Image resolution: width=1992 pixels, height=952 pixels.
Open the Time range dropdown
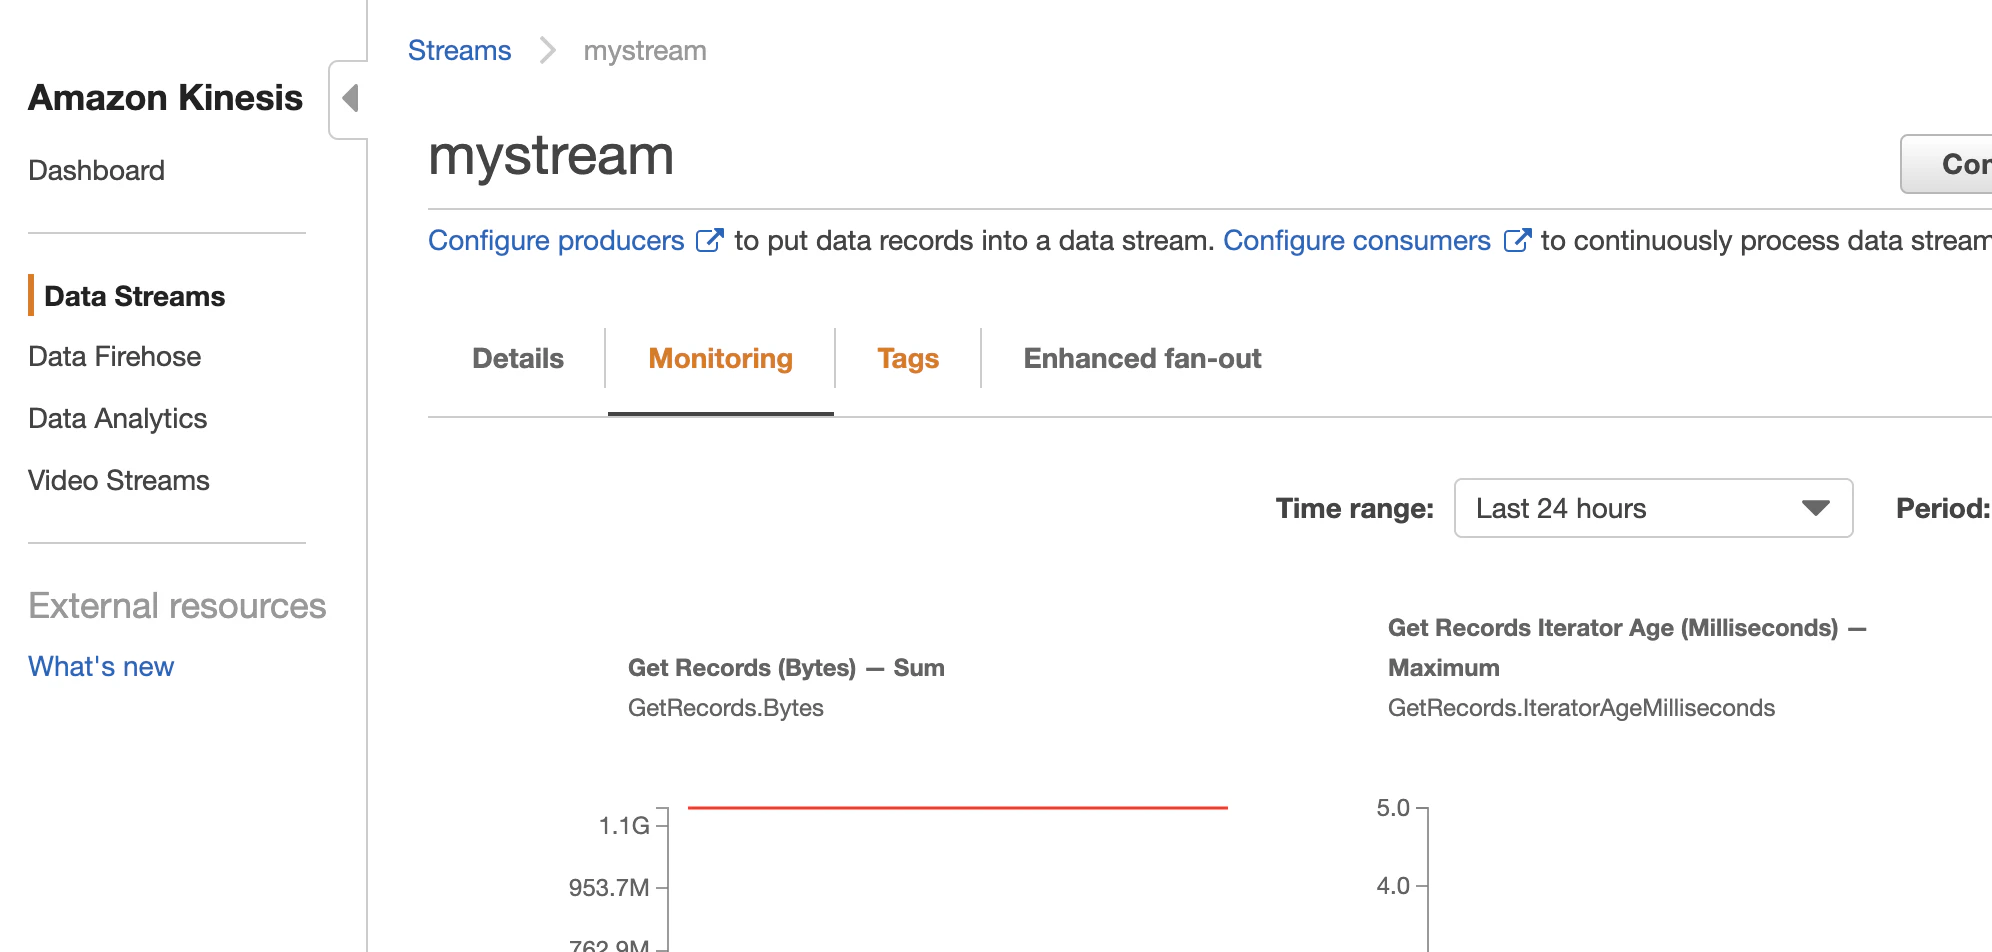[1652, 508]
